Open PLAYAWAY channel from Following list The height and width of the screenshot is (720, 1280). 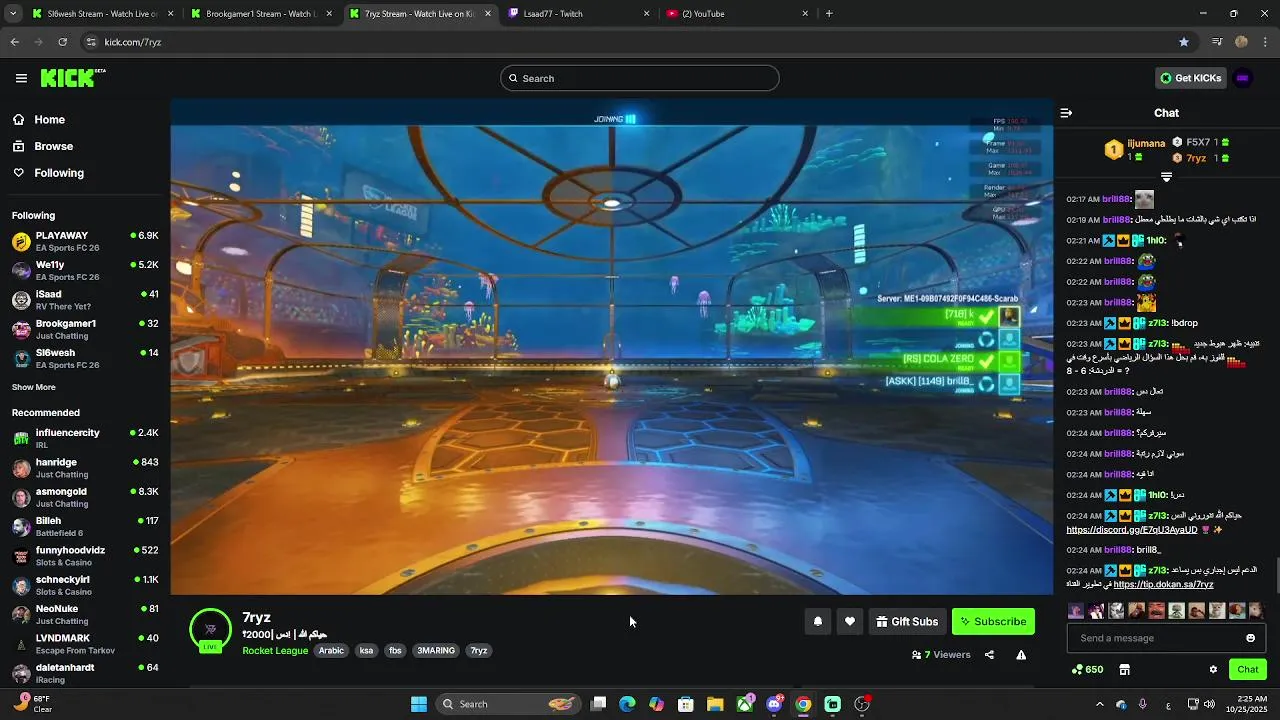pyautogui.click(x=85, y=241)
